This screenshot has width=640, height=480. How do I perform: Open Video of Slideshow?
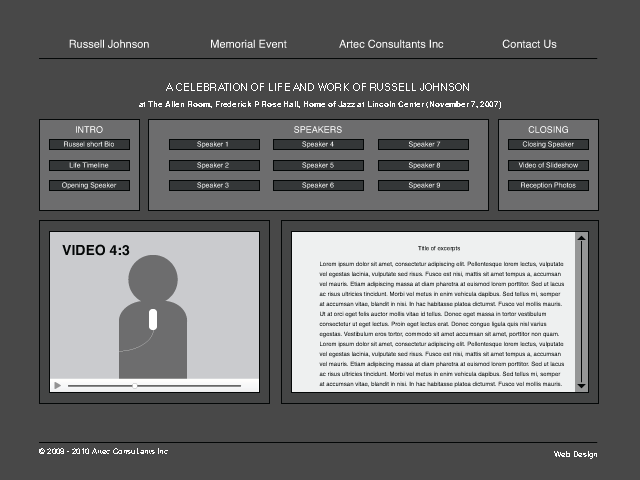click(x=548, y=165)
